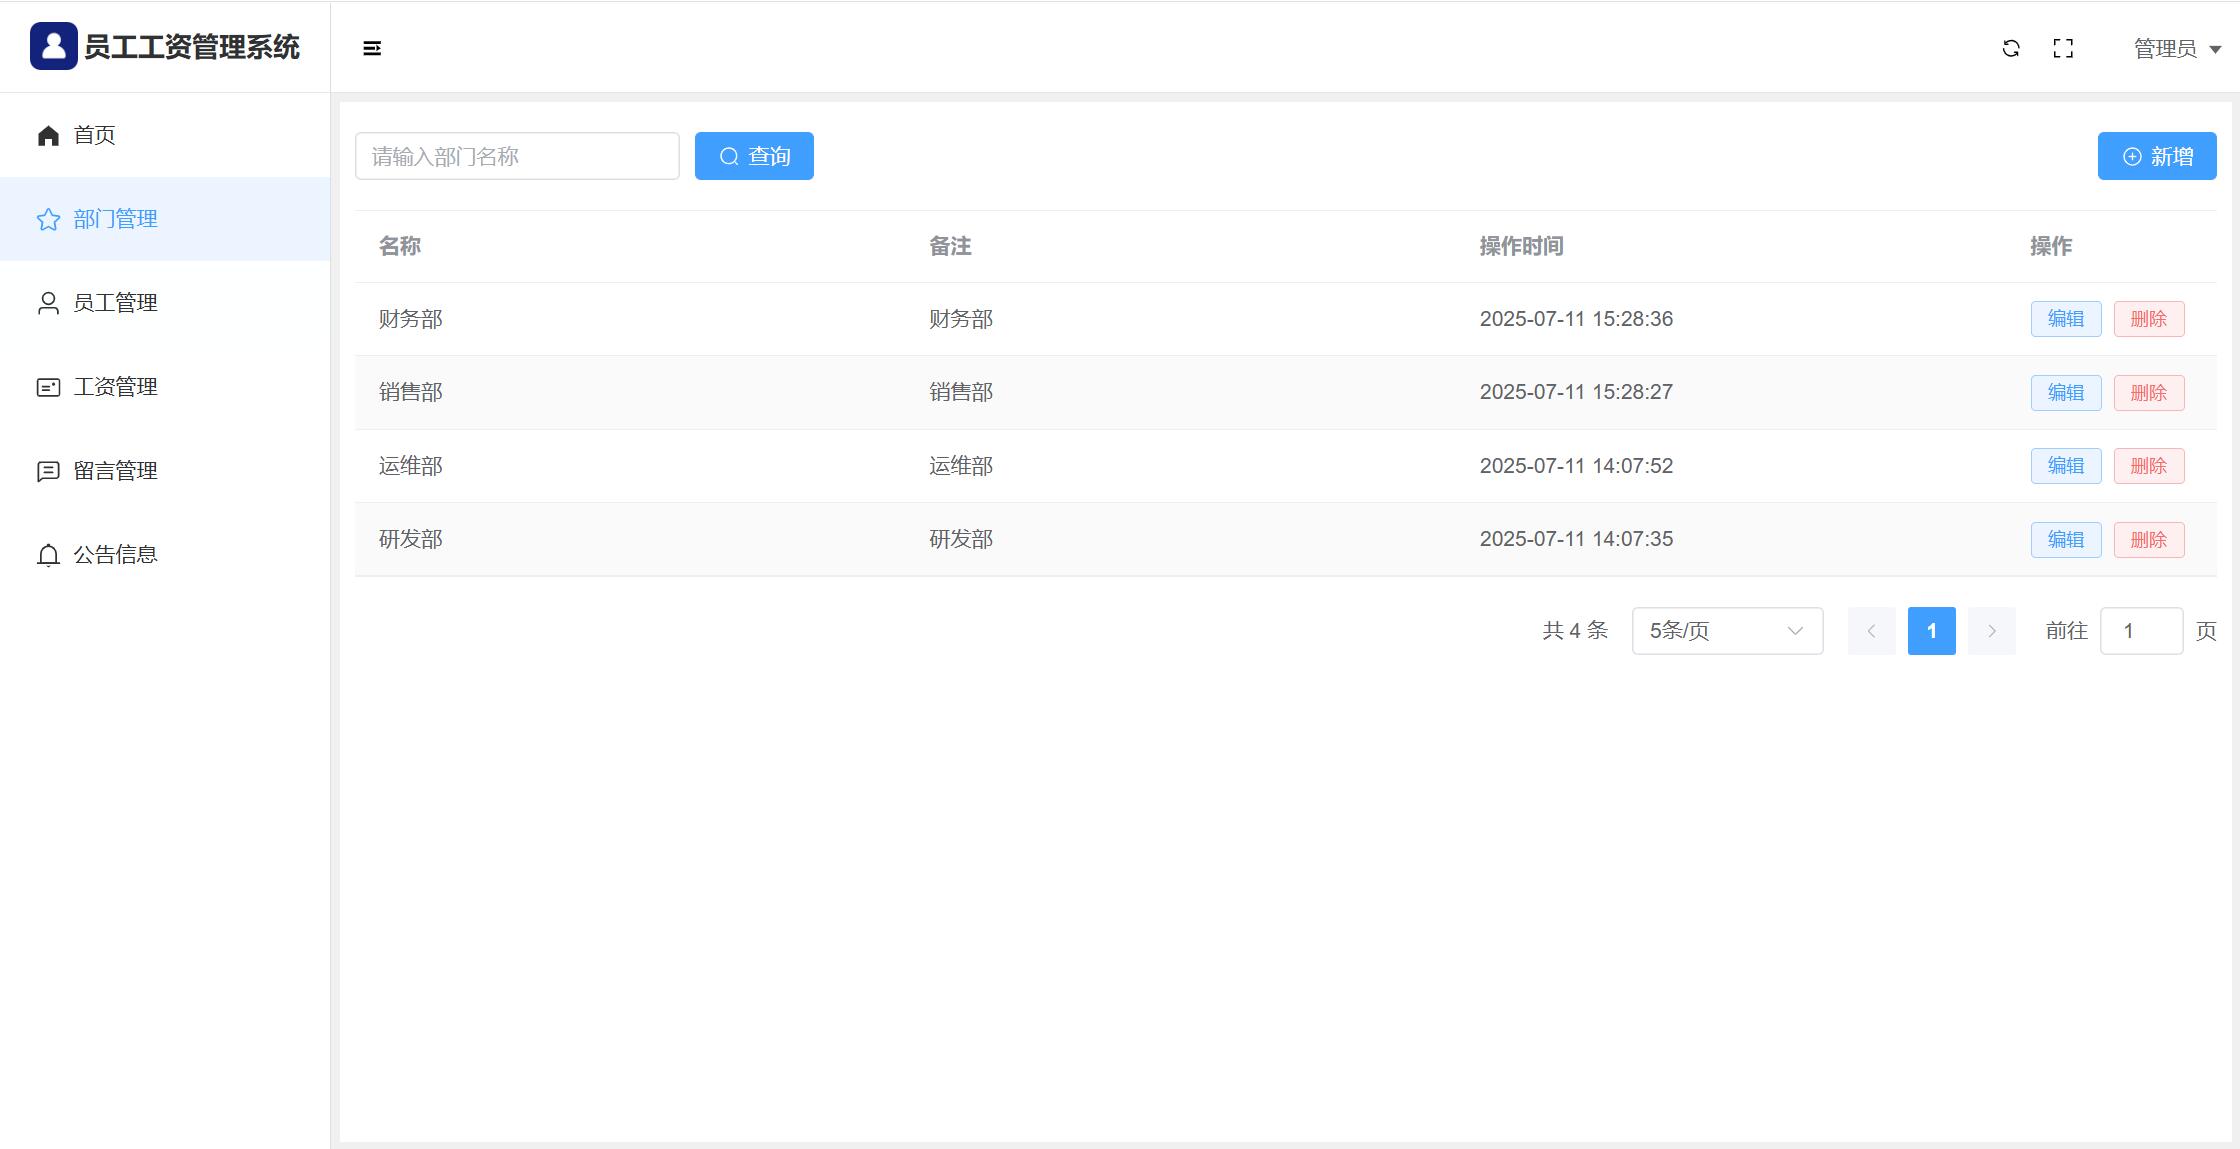
Task: Open 员工管理 menu item
Action: point(115,303)
